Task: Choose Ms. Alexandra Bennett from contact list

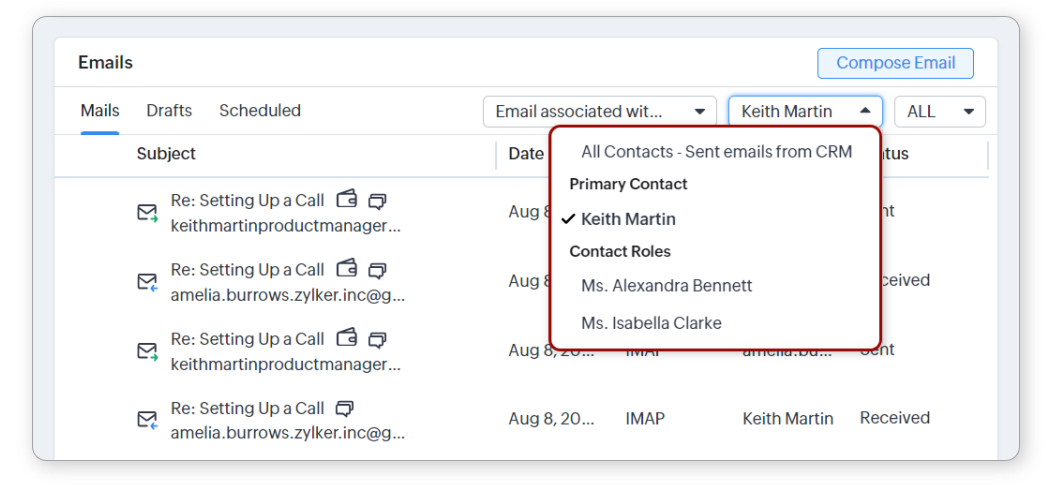Action: coord(666,286)
